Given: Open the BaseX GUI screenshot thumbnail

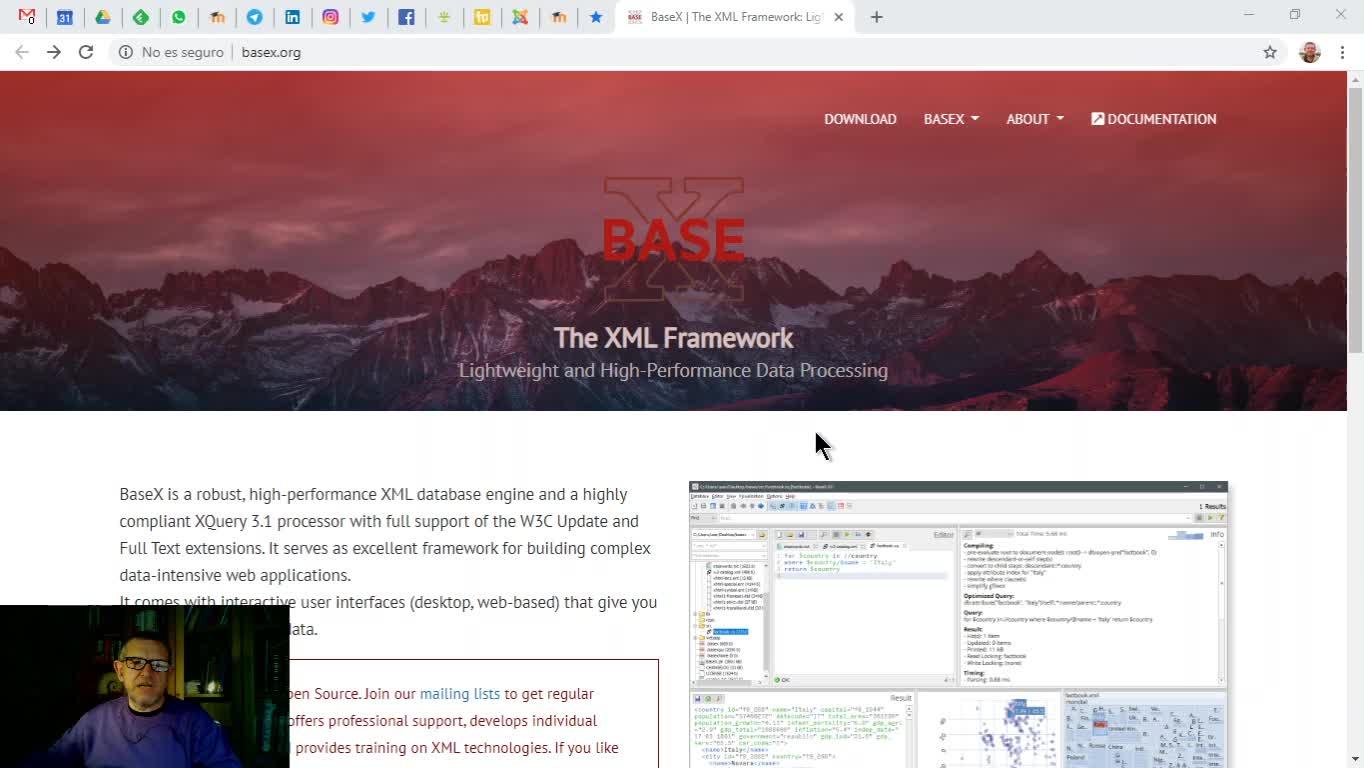Looking at the screenshot, I should [x=958, y=624].
